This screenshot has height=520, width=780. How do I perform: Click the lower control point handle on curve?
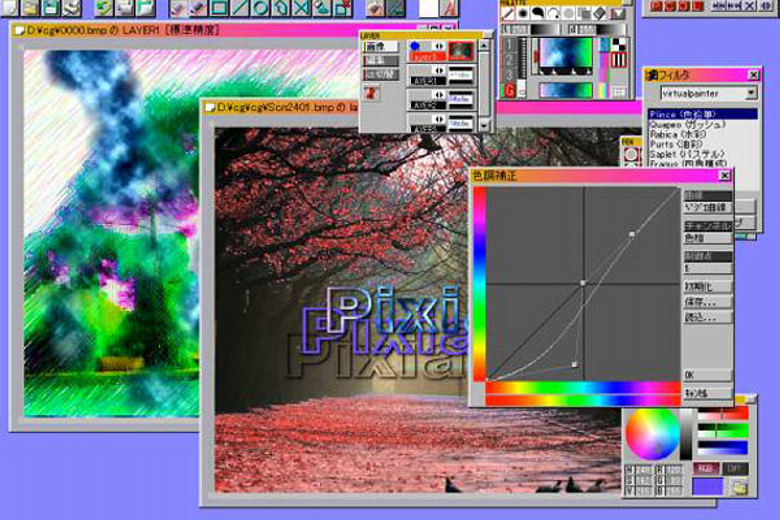pos(575,365)
